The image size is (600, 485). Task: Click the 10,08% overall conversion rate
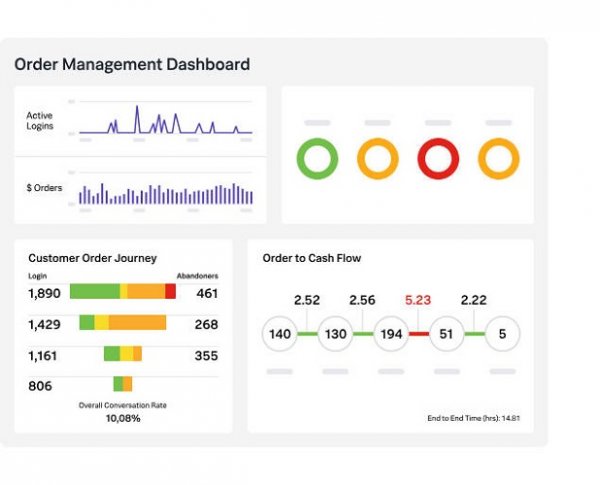(x=123, y=418)
